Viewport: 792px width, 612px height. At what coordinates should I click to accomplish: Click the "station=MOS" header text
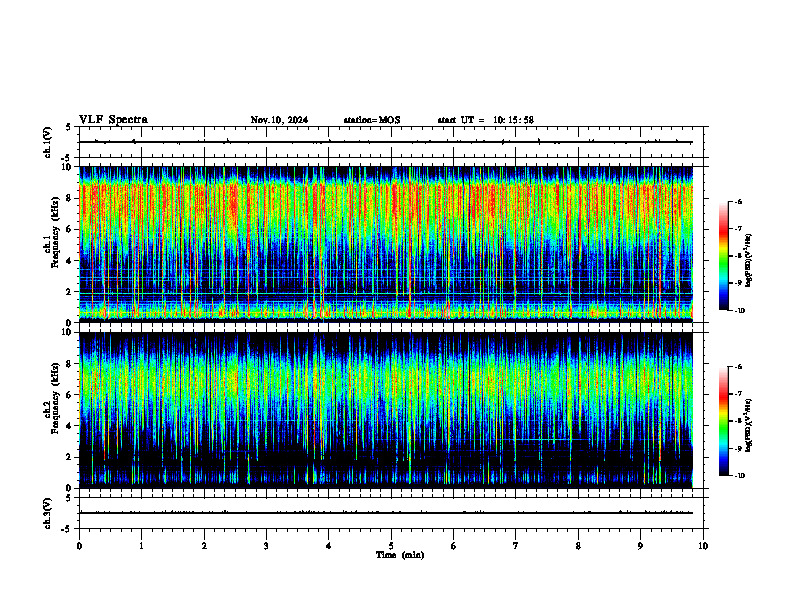pos(372,120)
